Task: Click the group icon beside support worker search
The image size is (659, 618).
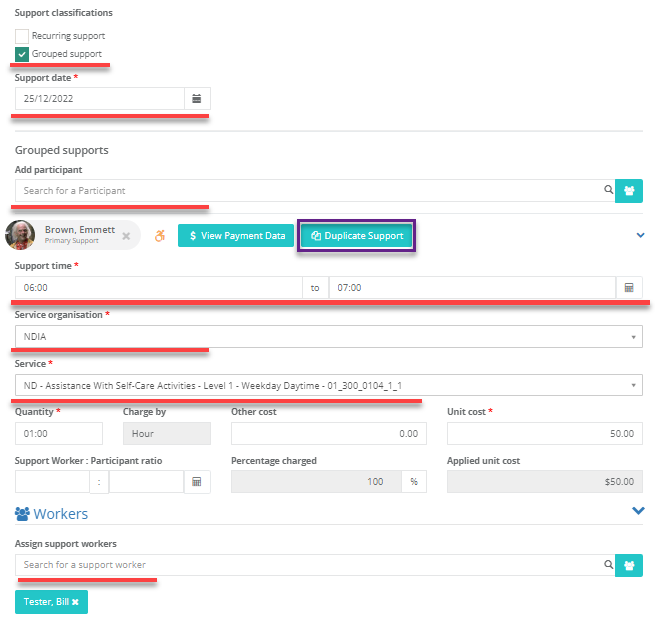Action: (x=629, y=565)
